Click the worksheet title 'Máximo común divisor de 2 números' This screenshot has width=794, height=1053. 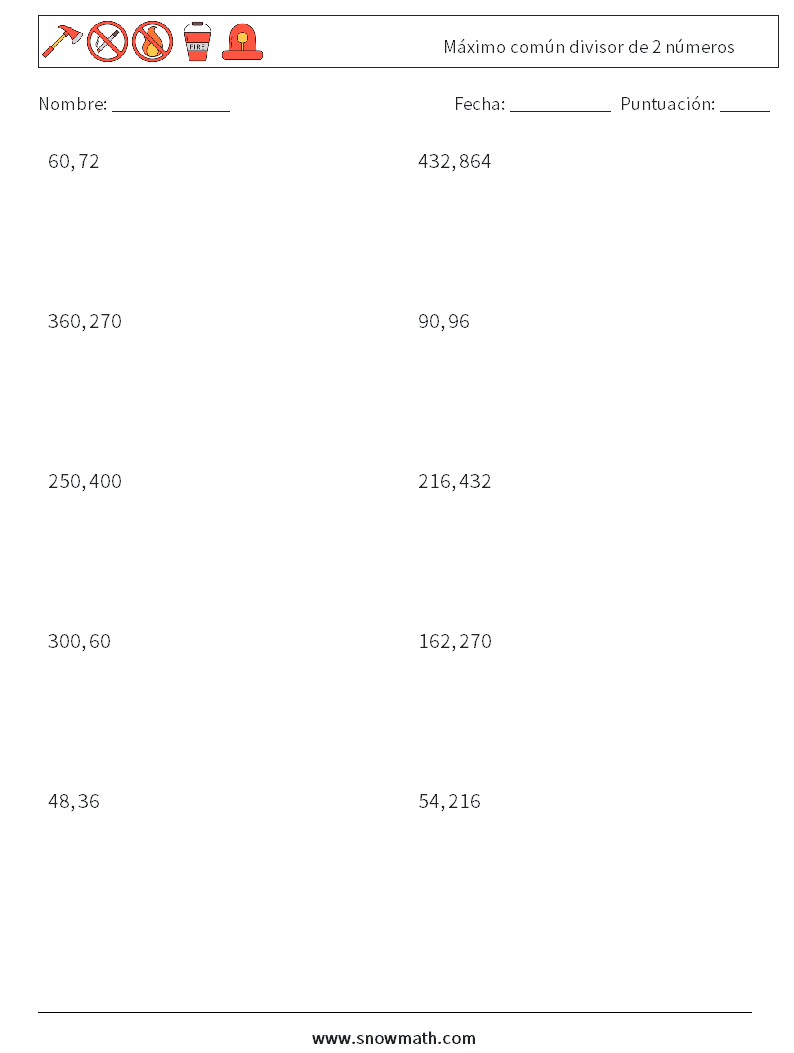589,47
